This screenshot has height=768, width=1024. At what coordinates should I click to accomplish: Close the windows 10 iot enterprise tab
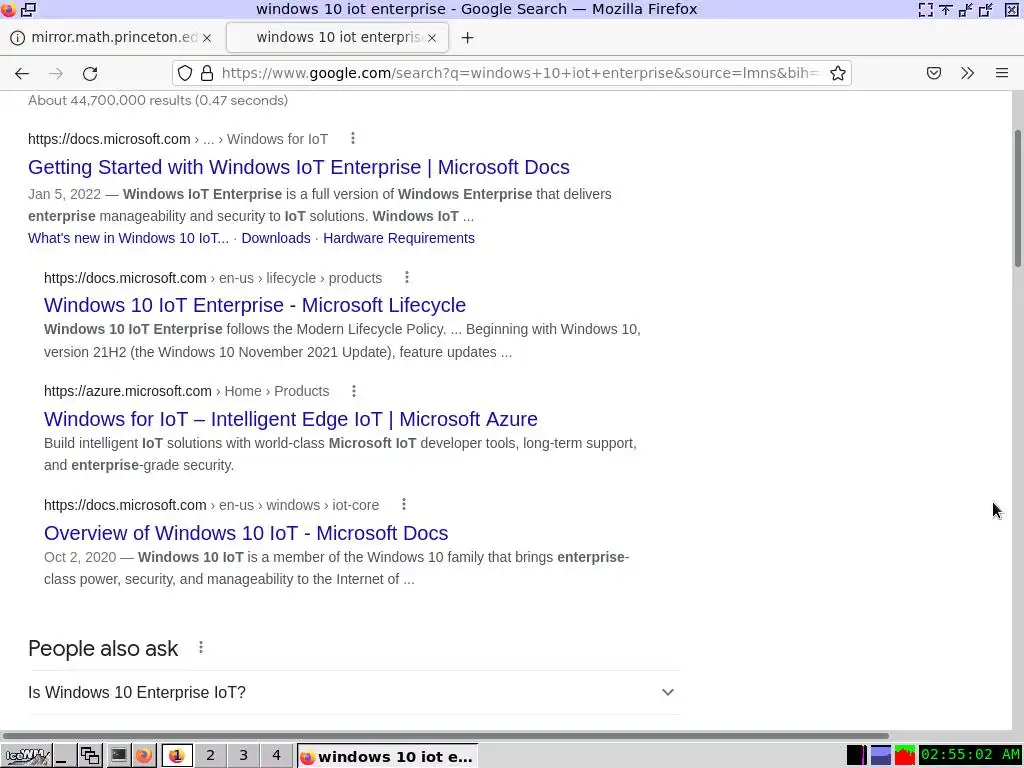(x=432, y=38)
